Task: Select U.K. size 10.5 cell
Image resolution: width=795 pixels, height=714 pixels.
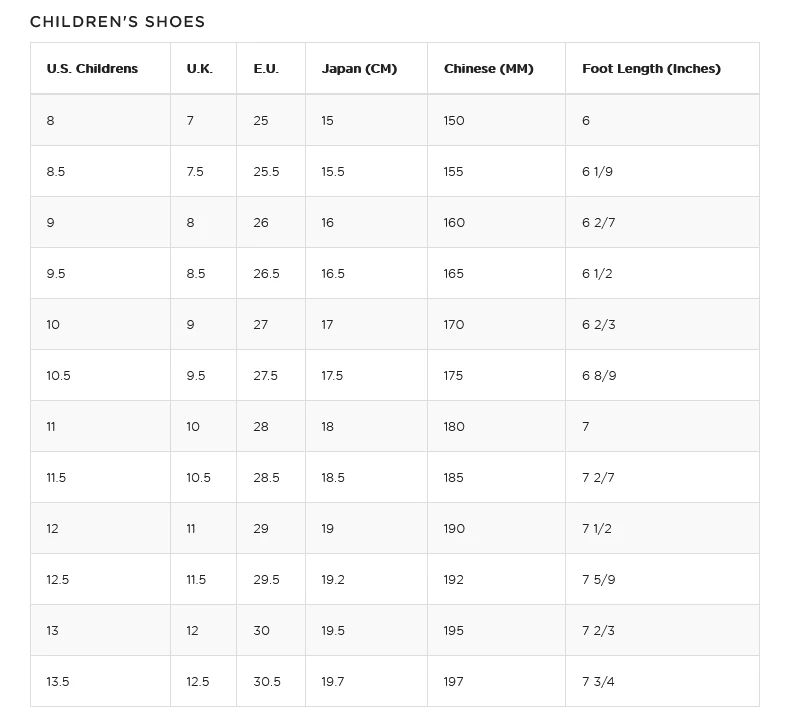Action: point(198,478)
